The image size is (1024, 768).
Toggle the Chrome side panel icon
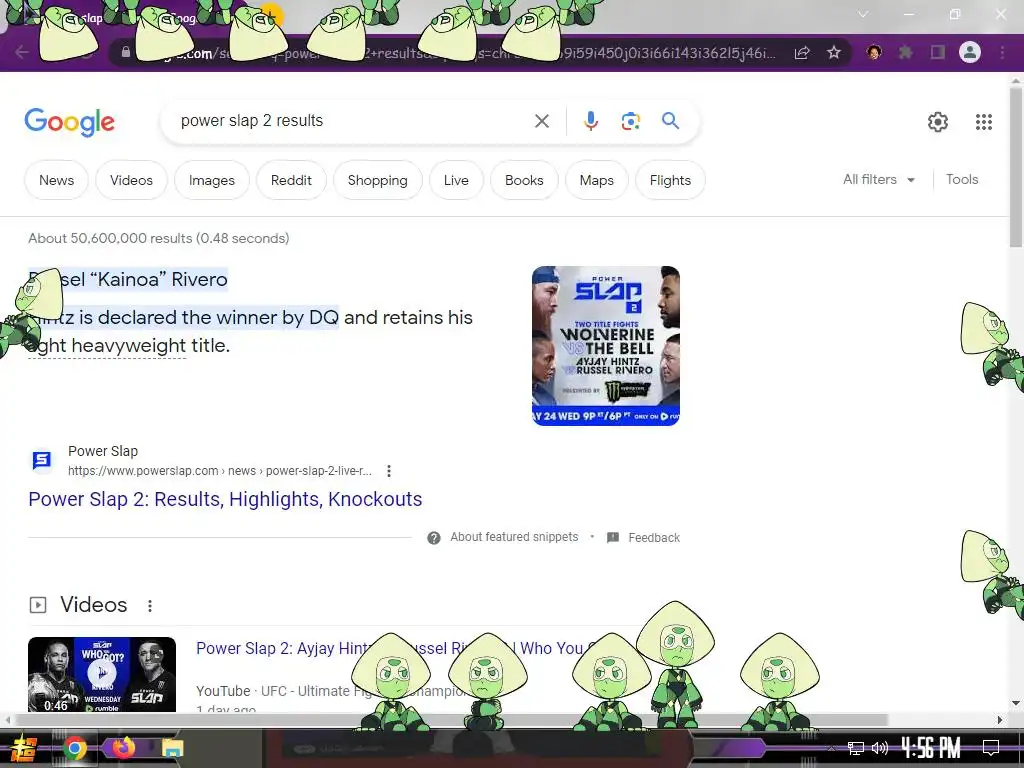pyautogui.click(x=937, y=52)
